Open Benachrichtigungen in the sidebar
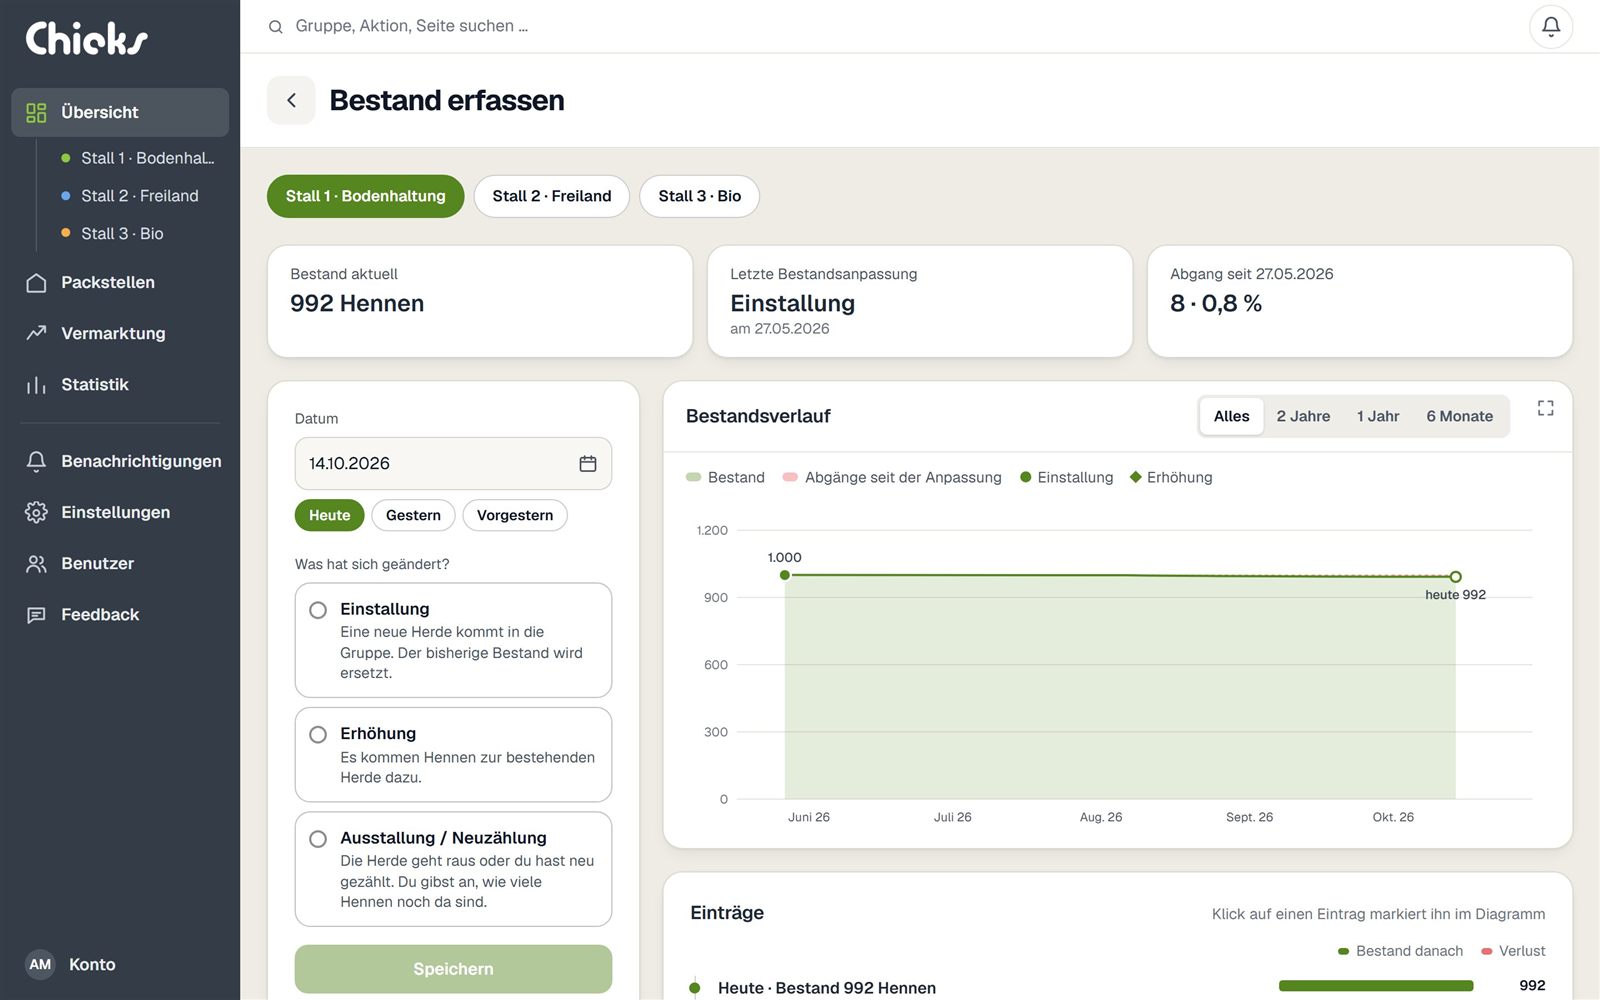Viewport: 1600px width, 1000px height. point(120,461)
